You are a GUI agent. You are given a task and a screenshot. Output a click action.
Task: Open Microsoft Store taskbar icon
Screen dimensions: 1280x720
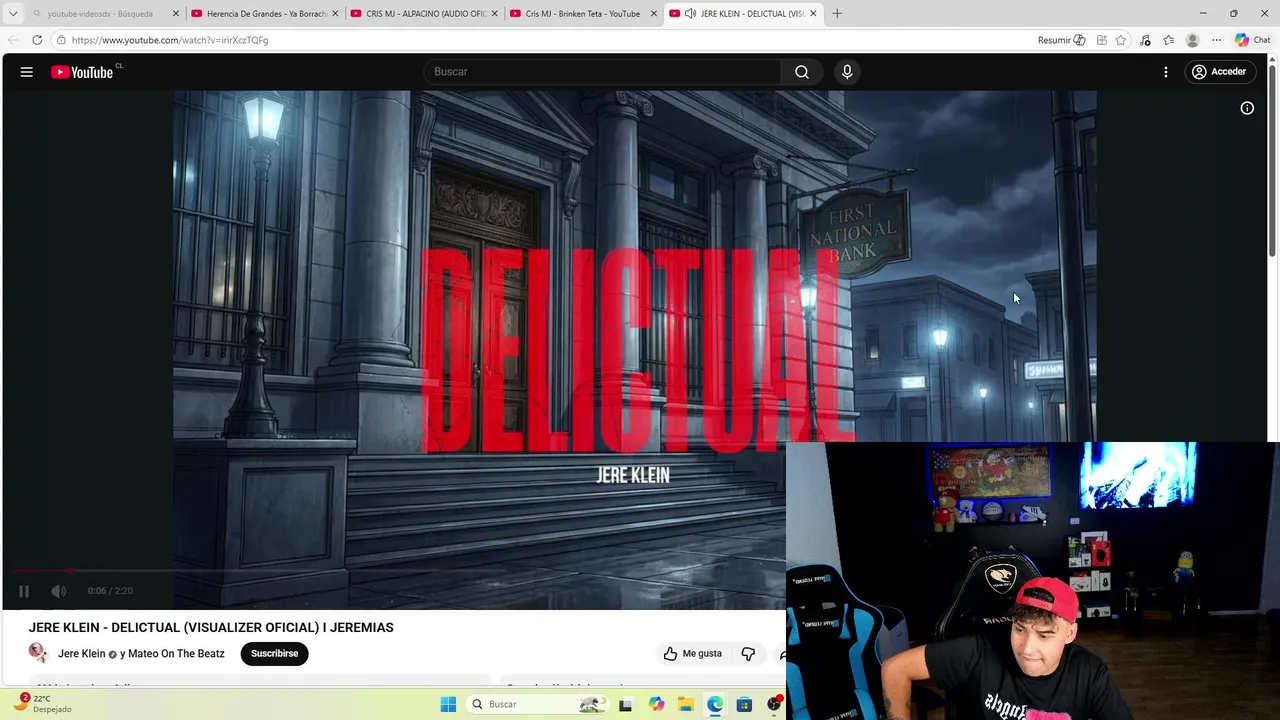tap(744, 705)
